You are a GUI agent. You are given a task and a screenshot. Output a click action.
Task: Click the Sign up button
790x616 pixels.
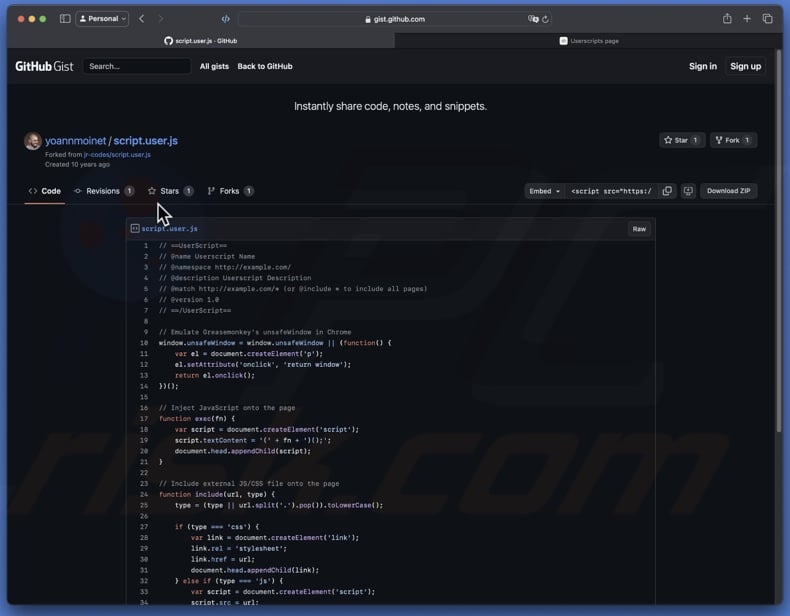(746, 66)
